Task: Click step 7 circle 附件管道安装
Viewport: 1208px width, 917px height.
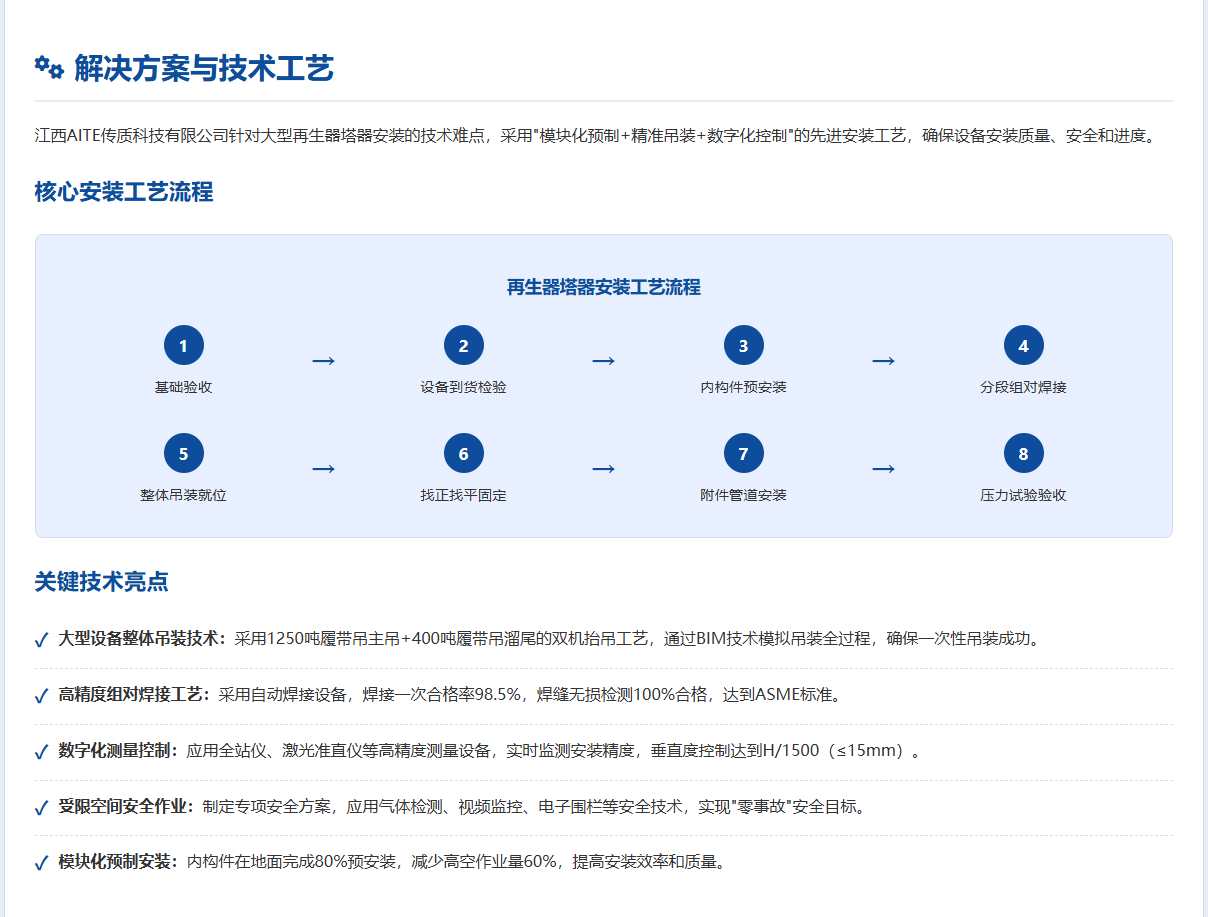Action: (743, 454)
